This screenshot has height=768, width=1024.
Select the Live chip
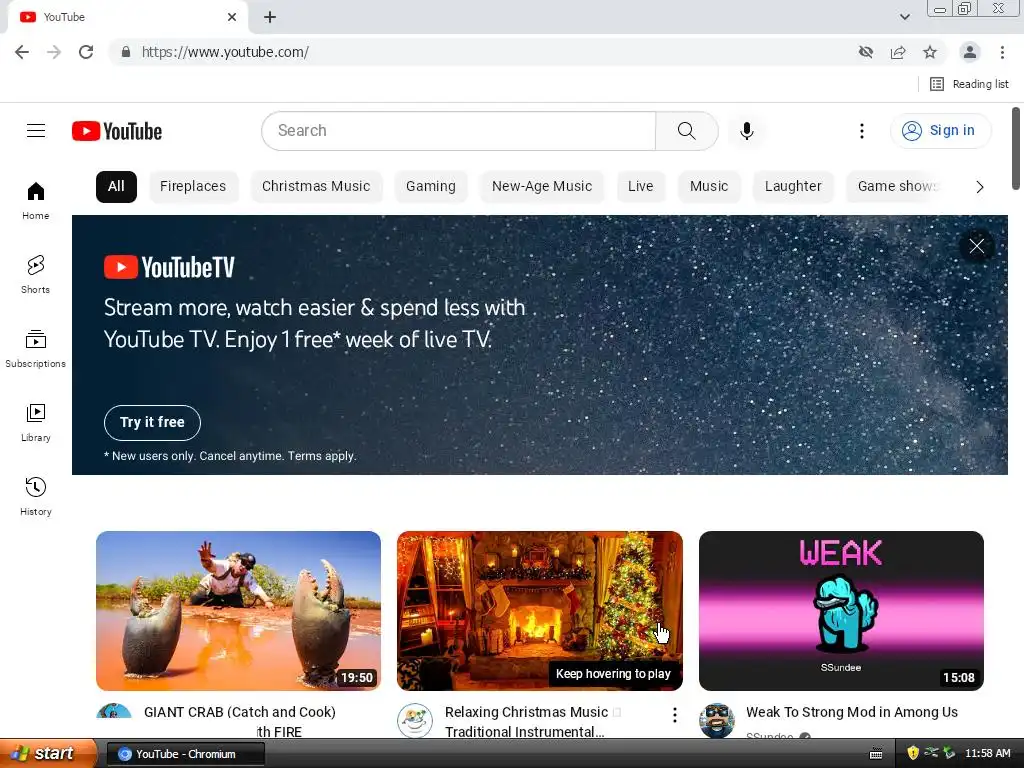click(x=641, y=186)
